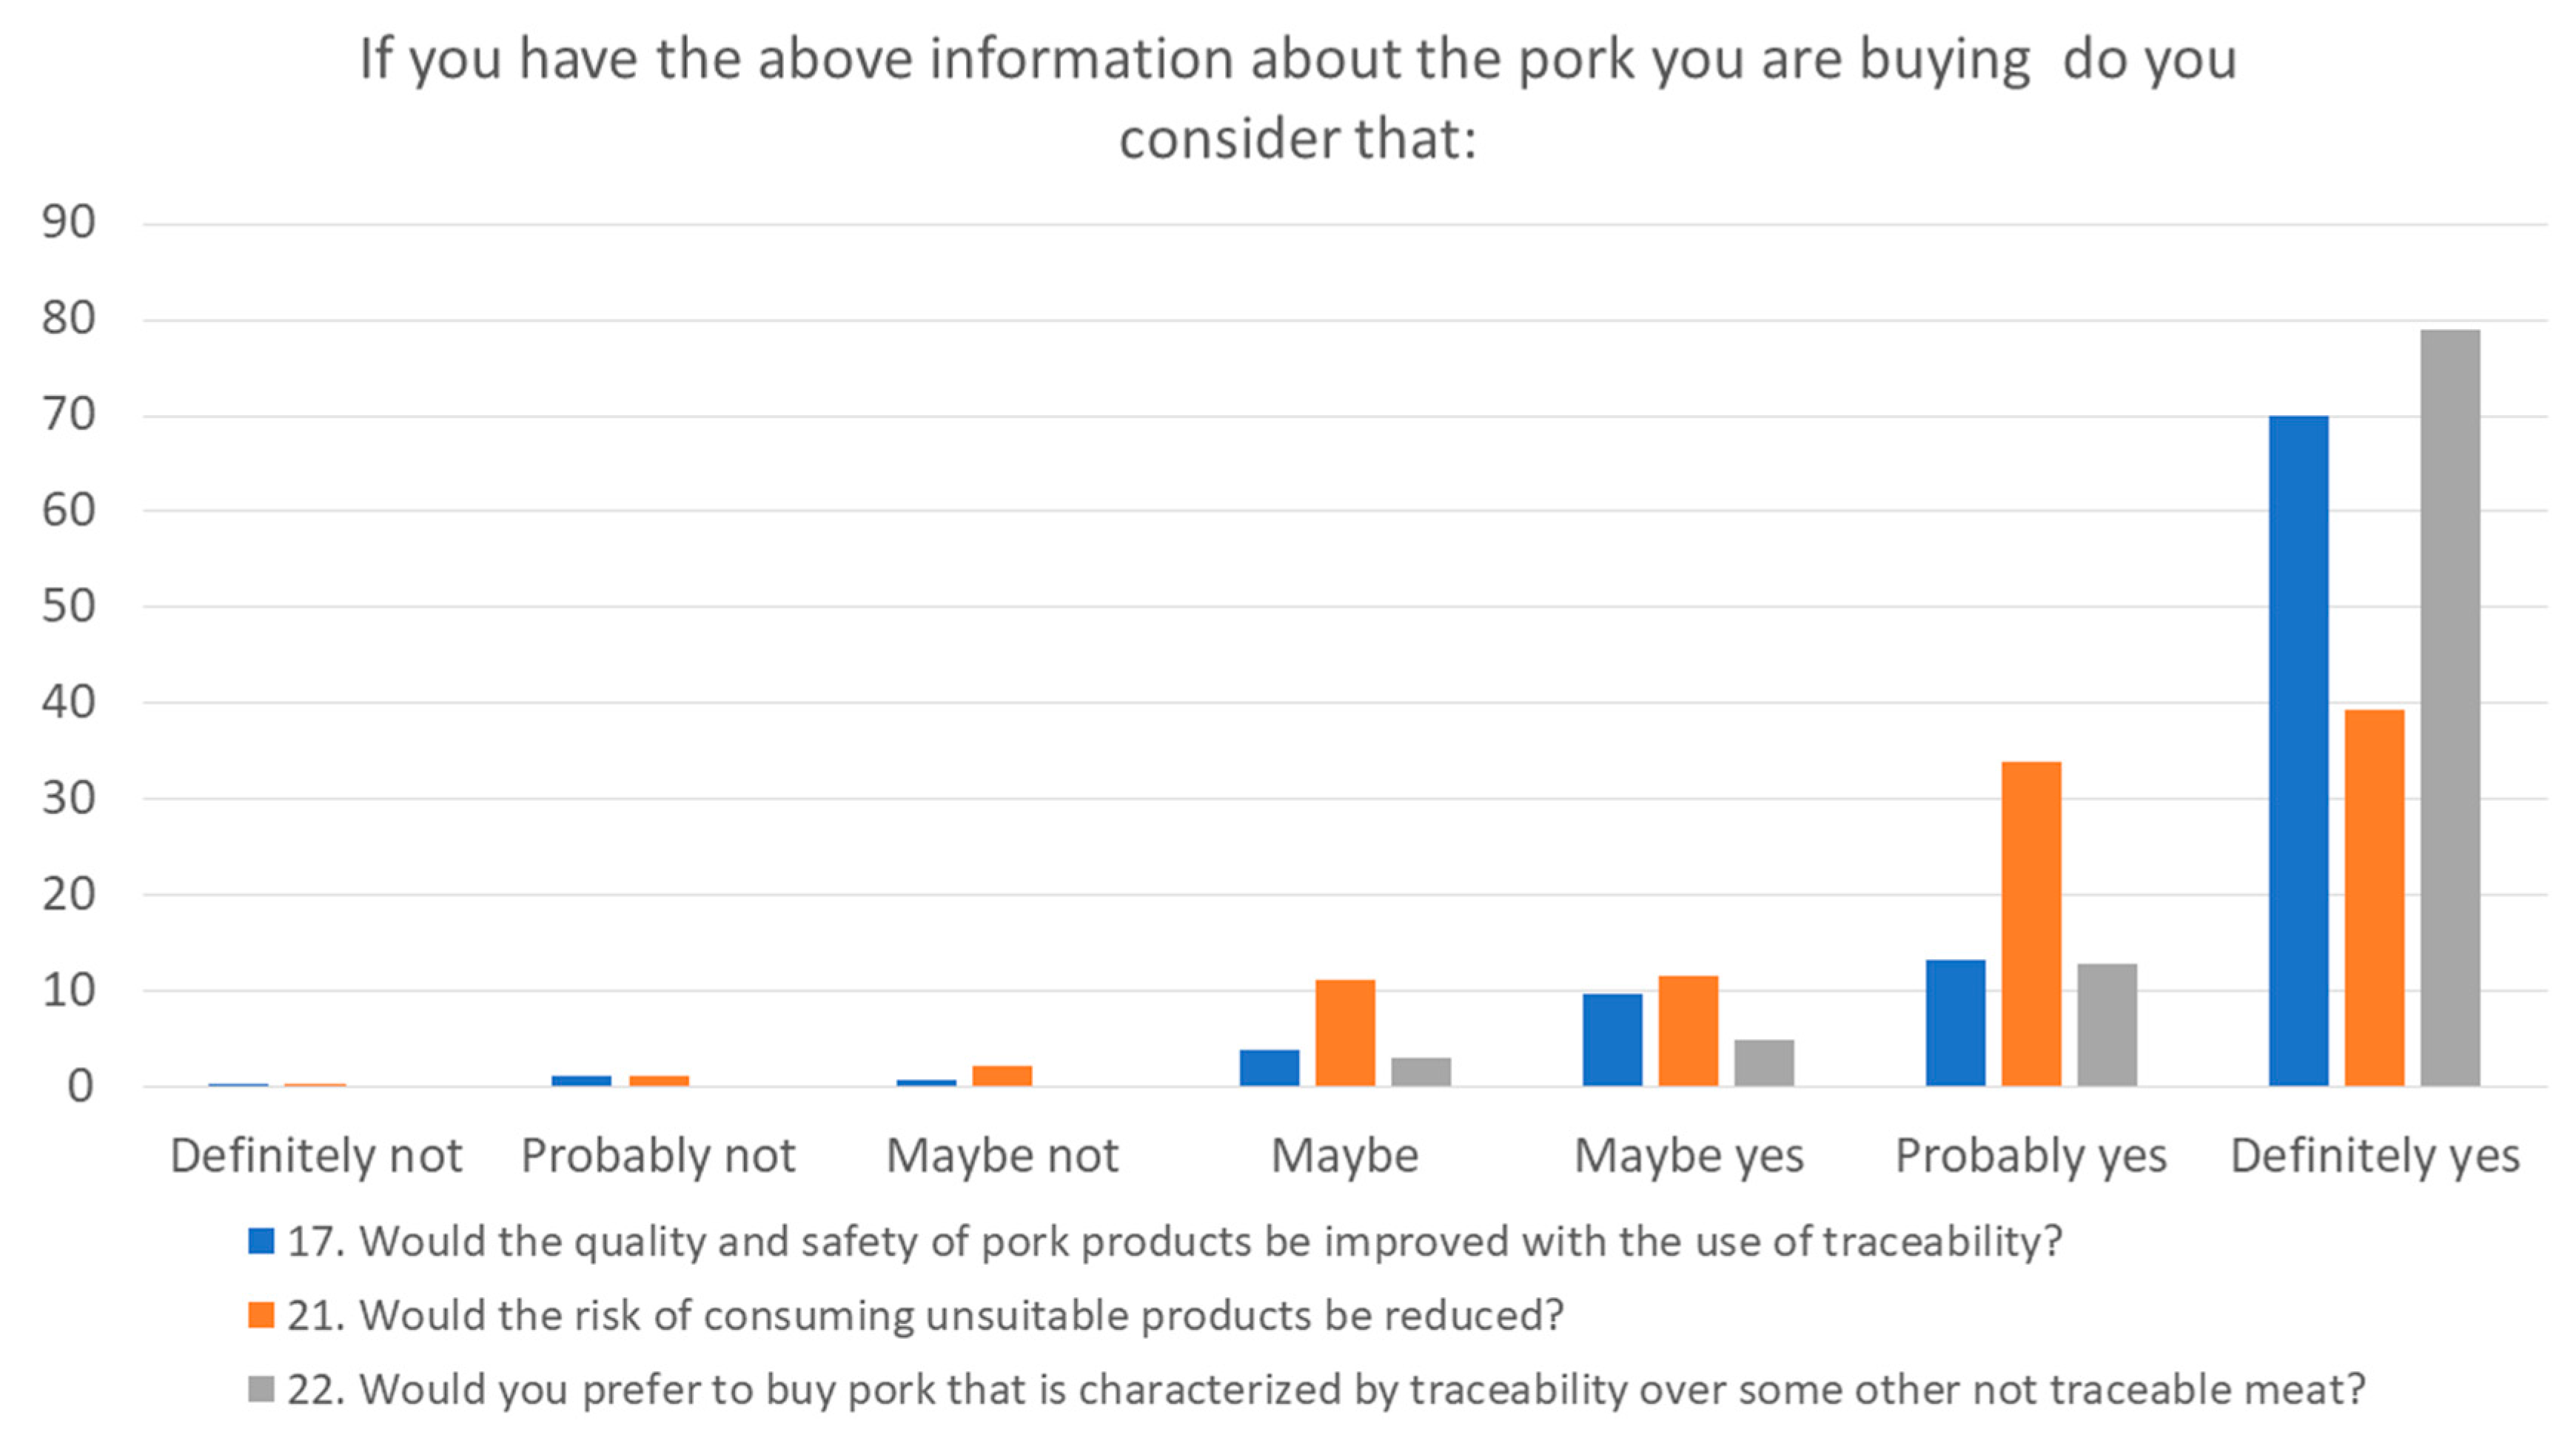
Task: Click the "Definitely not" axis label
Action: [x=316, y=1156]
